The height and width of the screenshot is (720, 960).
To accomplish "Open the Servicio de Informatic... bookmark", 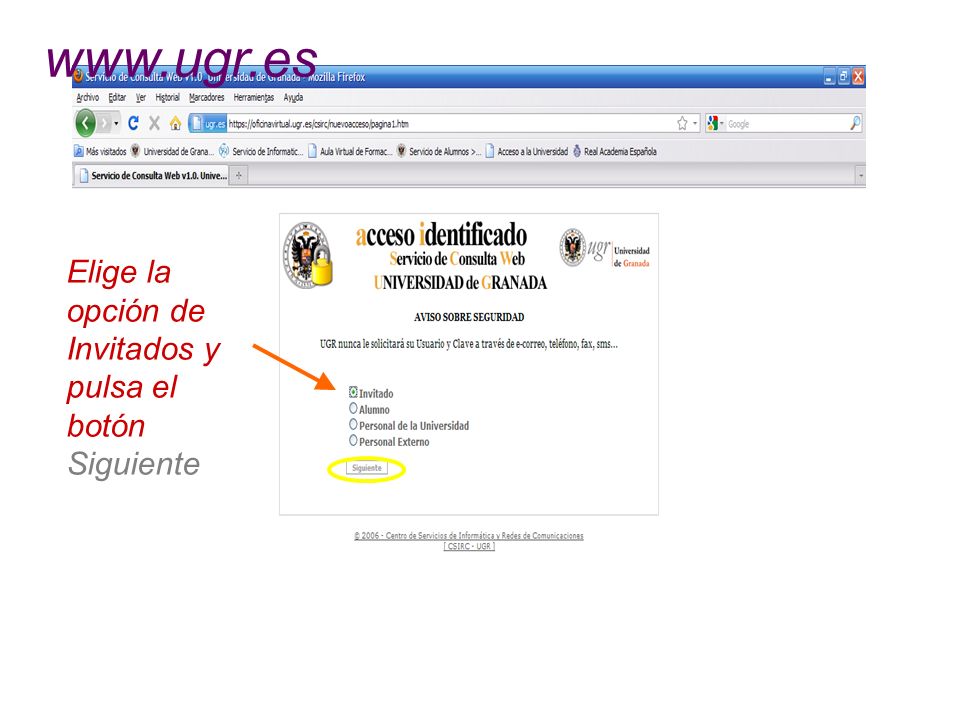I will pyautogui.click(x=261, y=151).
